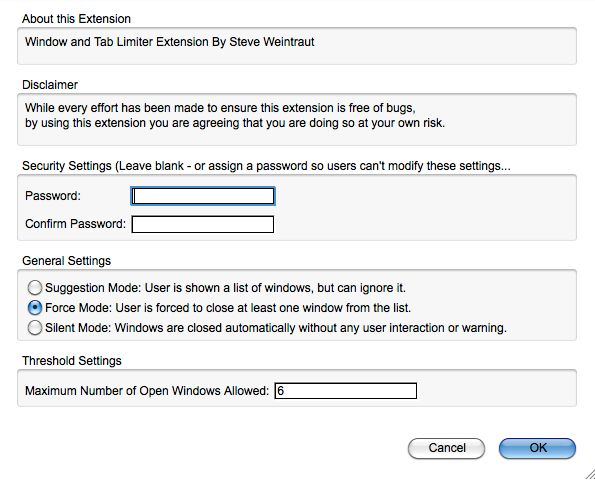Image resolution: width=595 pixels, height=481 pixels.
Task: Click the 'Password:' label
Action: point(53,196)
